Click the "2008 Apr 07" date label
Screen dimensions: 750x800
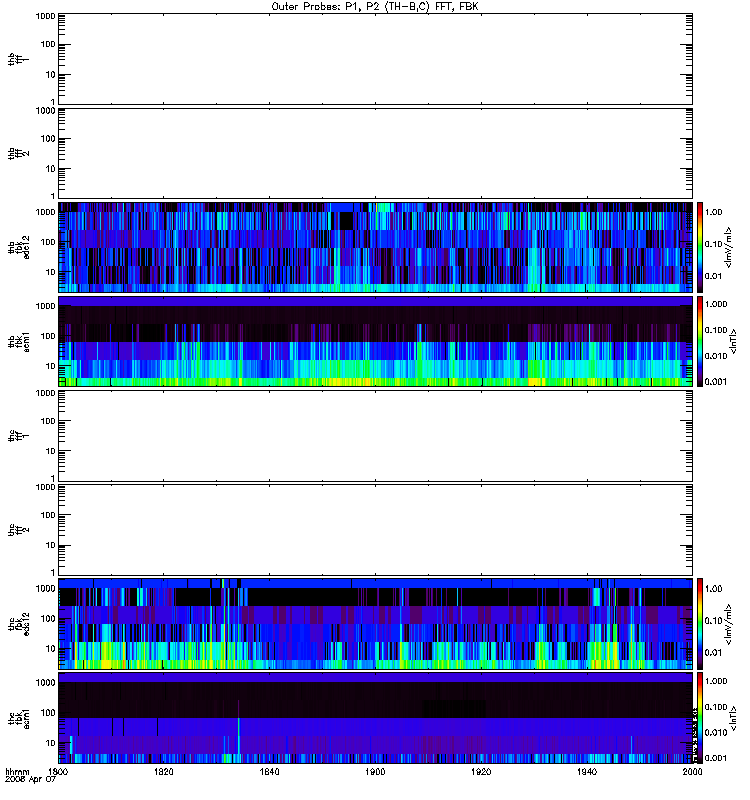30,780
